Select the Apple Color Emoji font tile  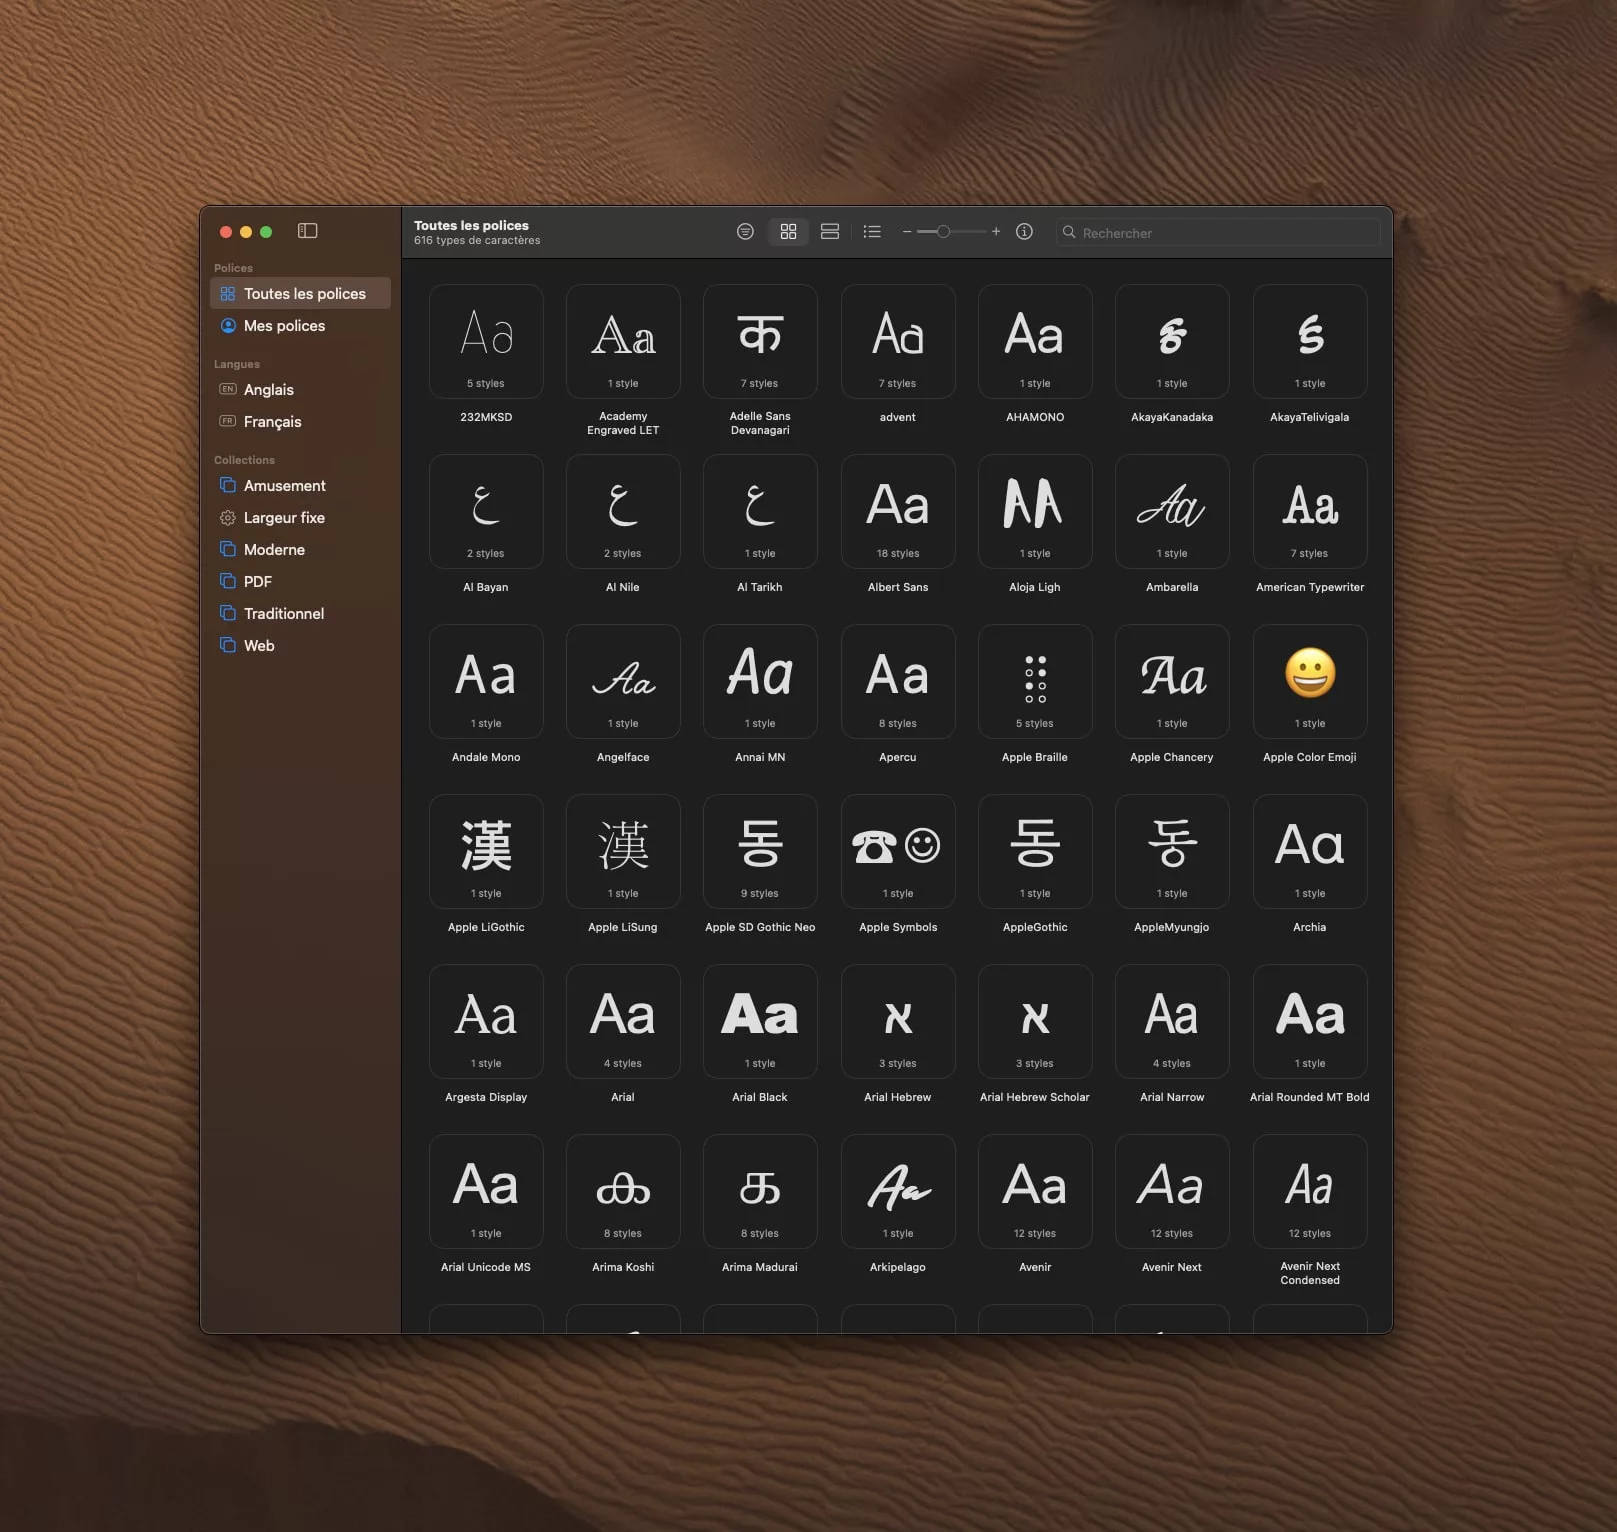[1310, 681]
